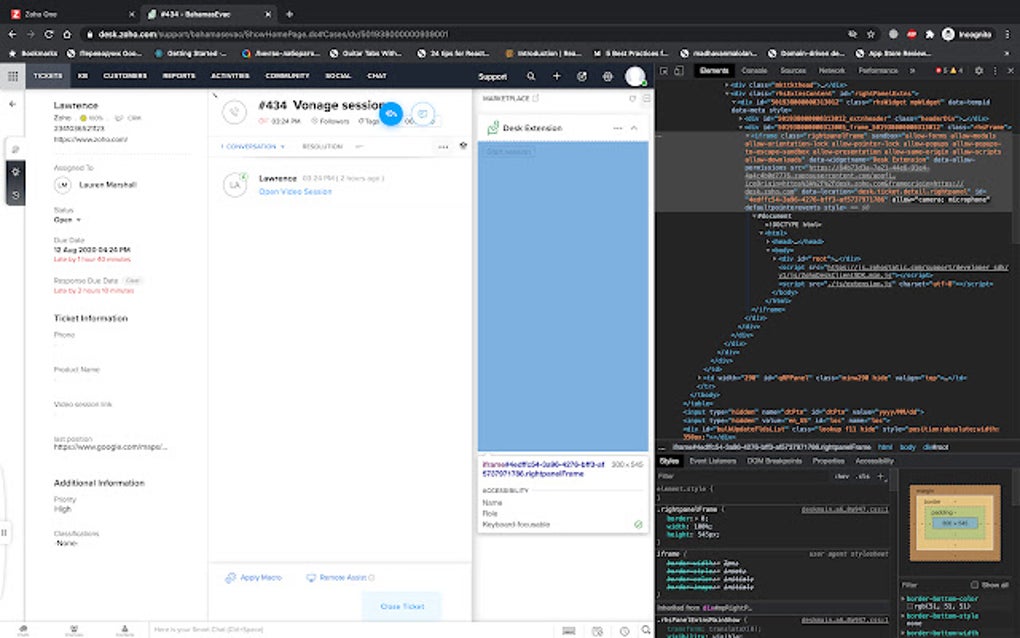Open Chrome extensions puzzle icon
Image resolution: width=1020 pixels, height=638 pixels.
pos(930,34)
